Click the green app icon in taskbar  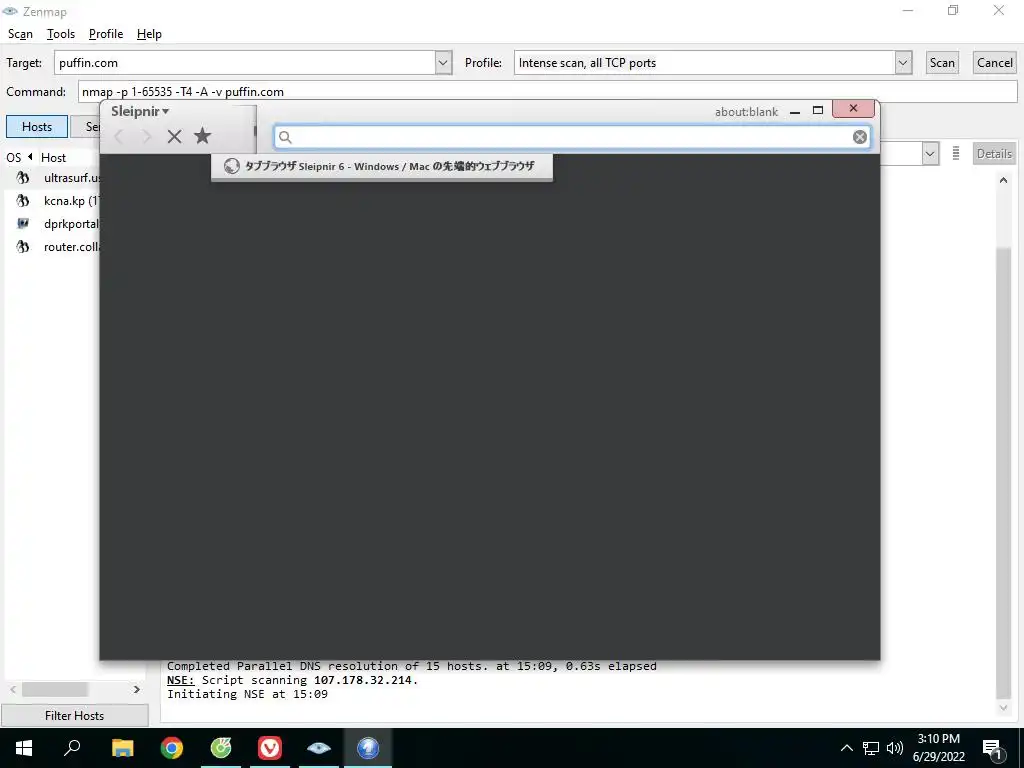(x=221, y=748)
